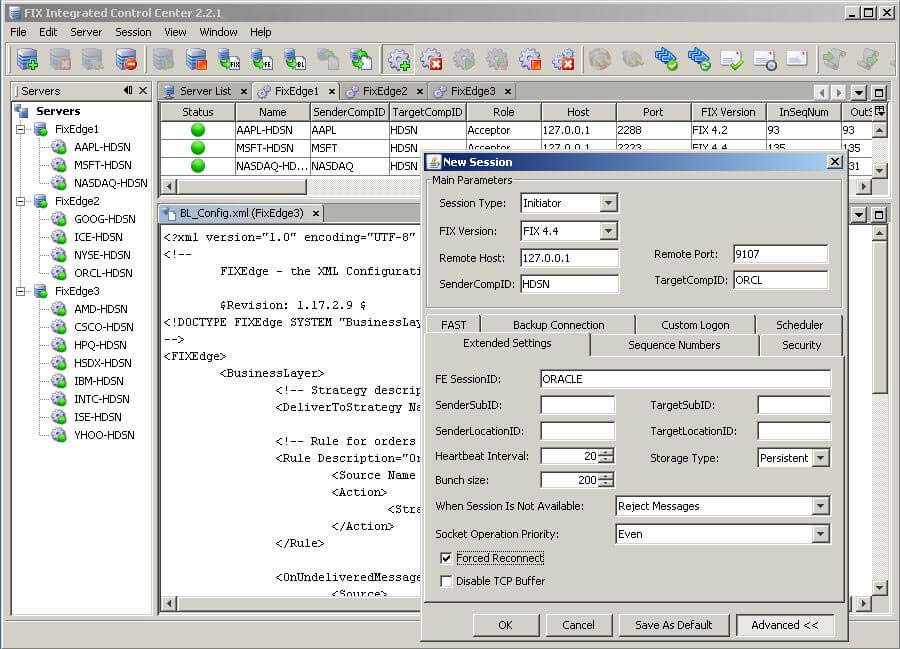
Task: Click the envelope icon with green checkmark
Action: 732,59
